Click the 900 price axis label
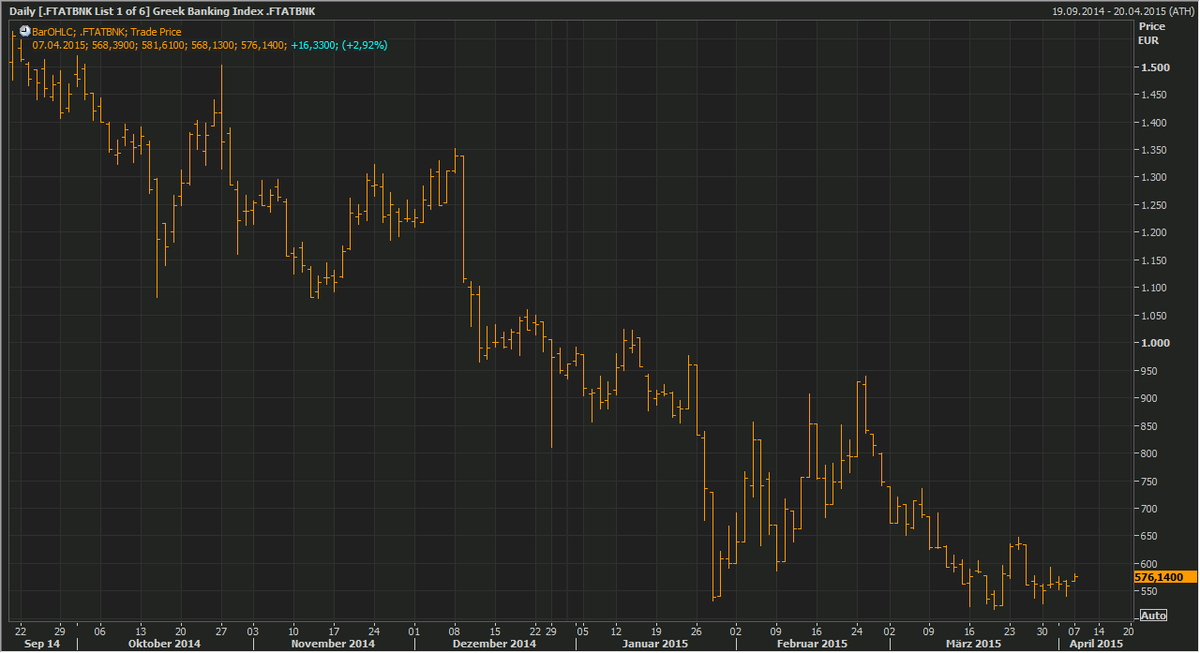The image size is (1200, 653). [1150, 398]
